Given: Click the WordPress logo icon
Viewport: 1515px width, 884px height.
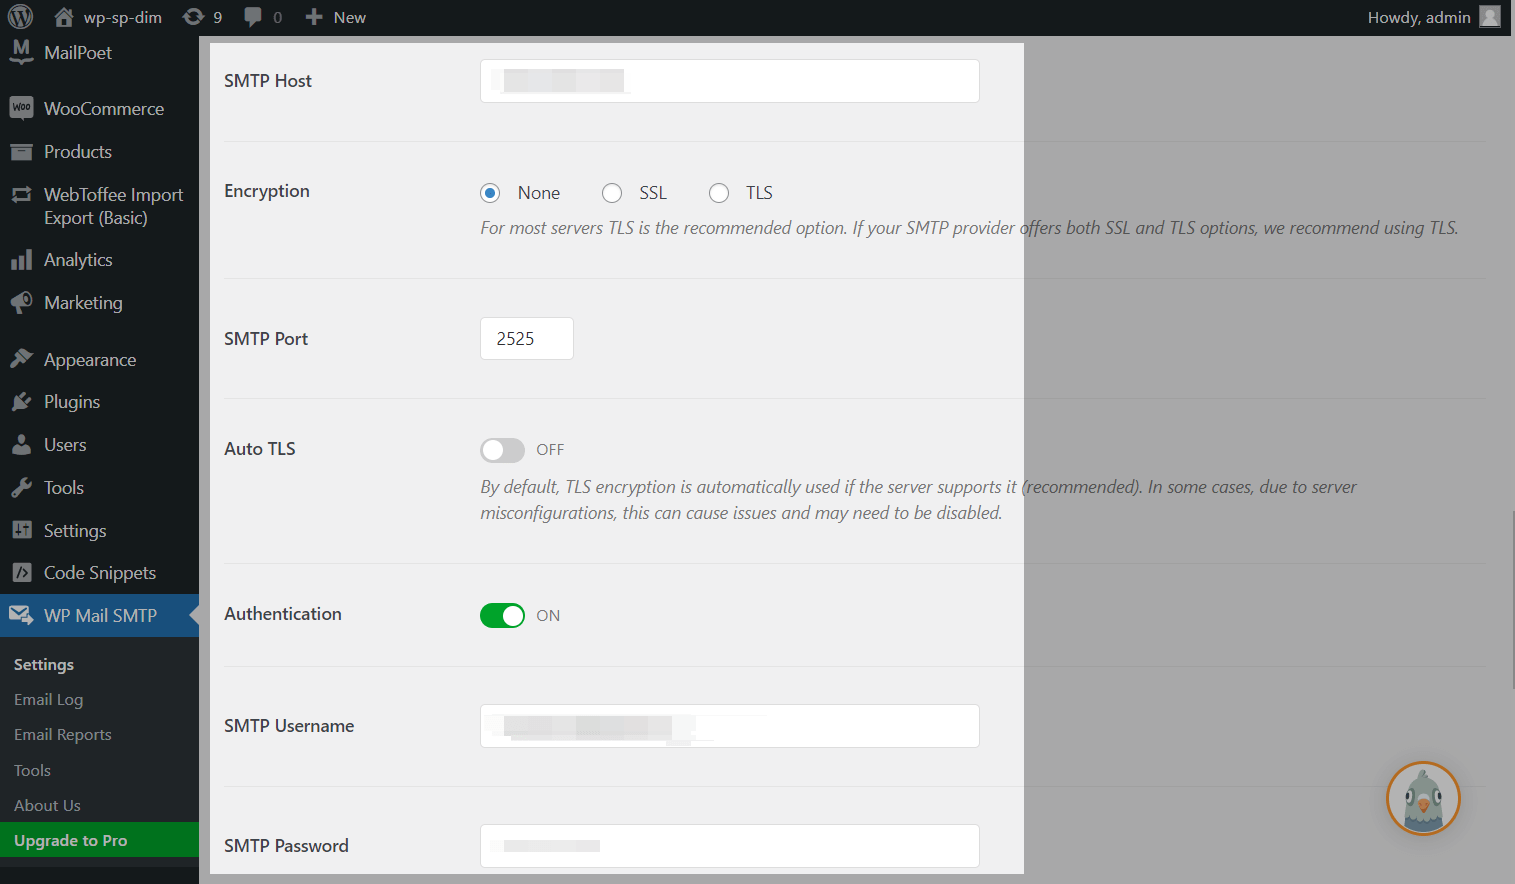Looking at the screenshot, I should coord(21,17).
